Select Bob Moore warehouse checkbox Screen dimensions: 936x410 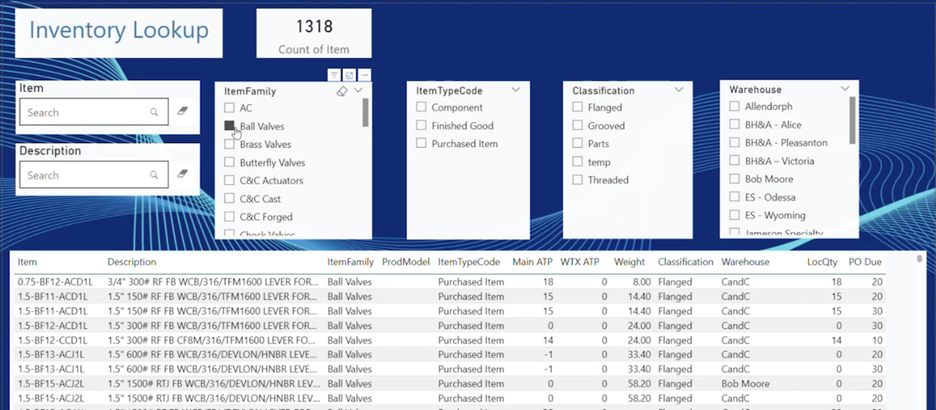734,179
